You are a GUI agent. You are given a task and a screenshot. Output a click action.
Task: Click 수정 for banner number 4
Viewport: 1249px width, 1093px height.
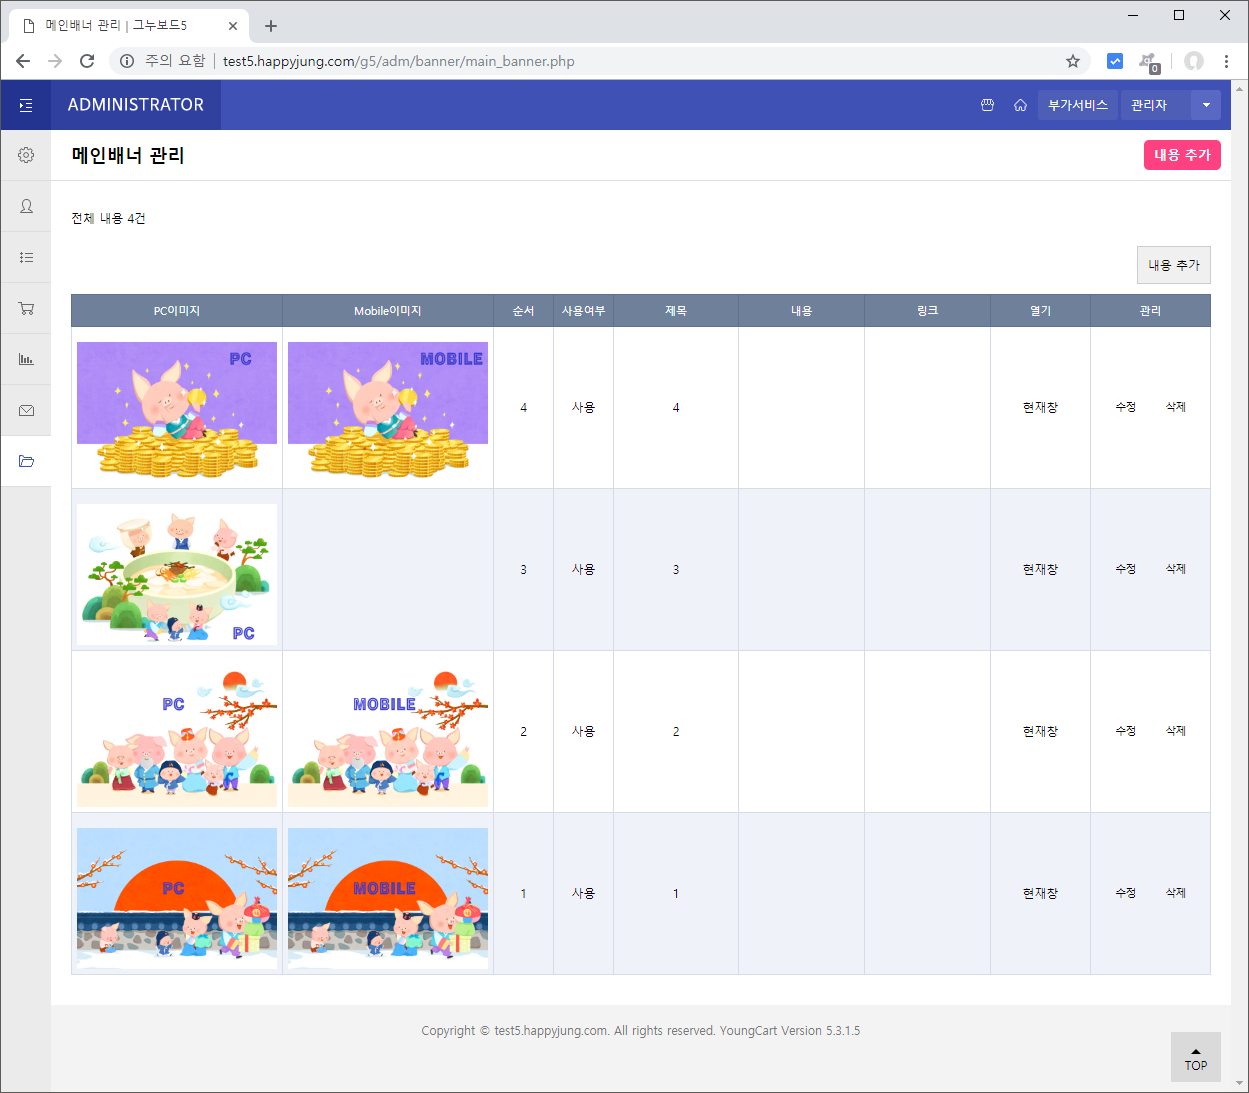coord(1126,407)
